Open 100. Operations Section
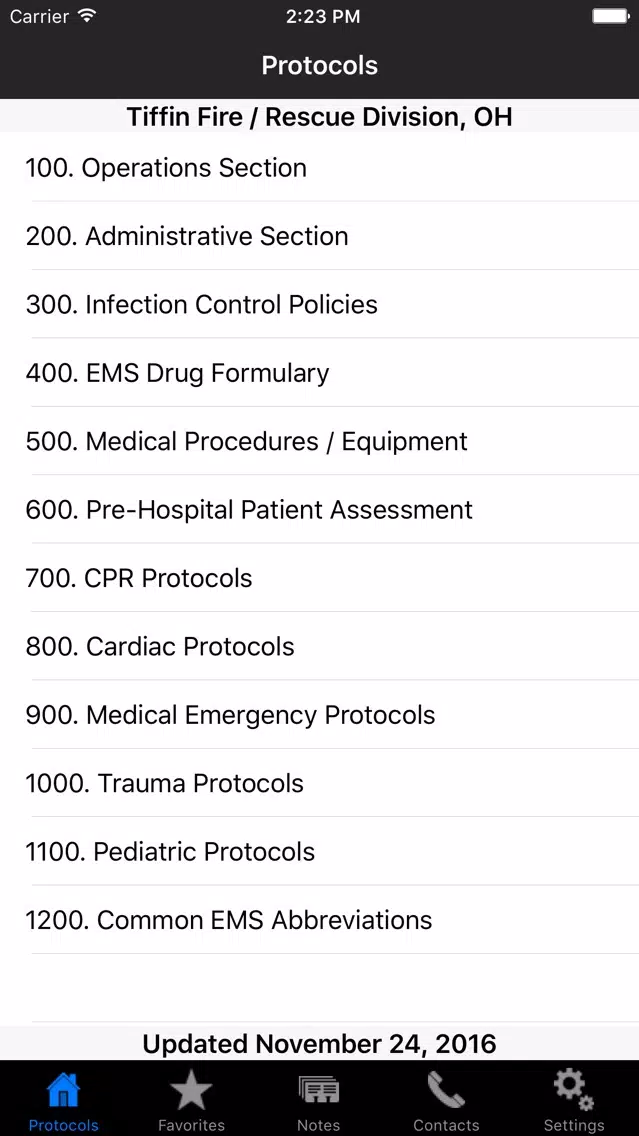The image size is (639, 1136). click(320, 167)
